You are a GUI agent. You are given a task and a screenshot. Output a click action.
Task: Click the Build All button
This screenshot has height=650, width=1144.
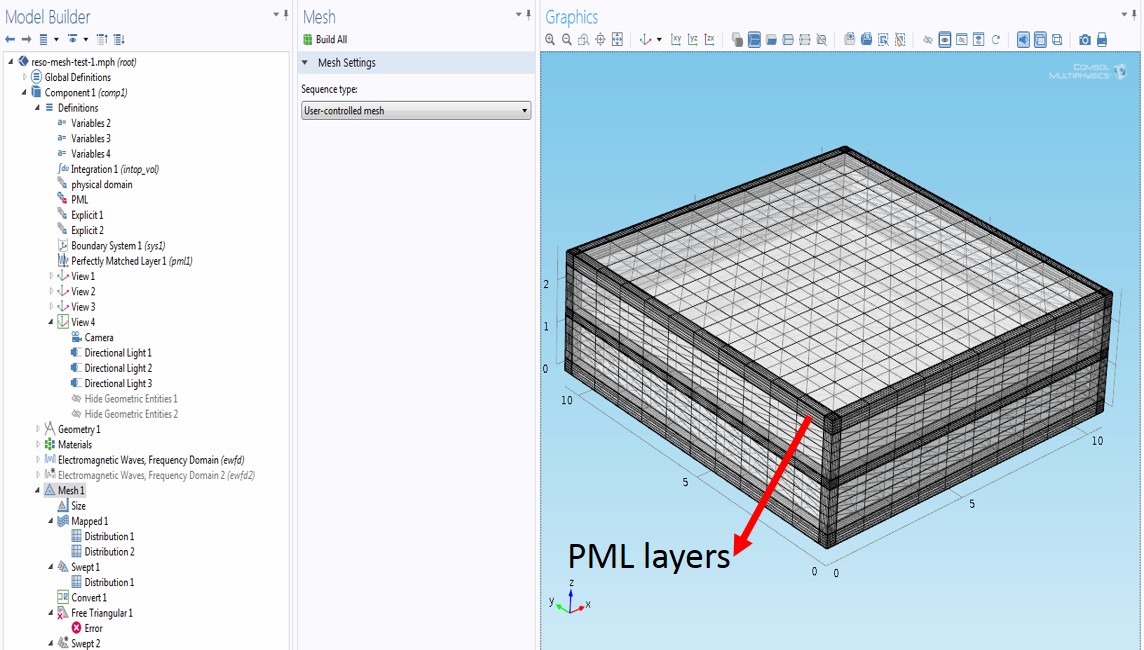point(325,40)
